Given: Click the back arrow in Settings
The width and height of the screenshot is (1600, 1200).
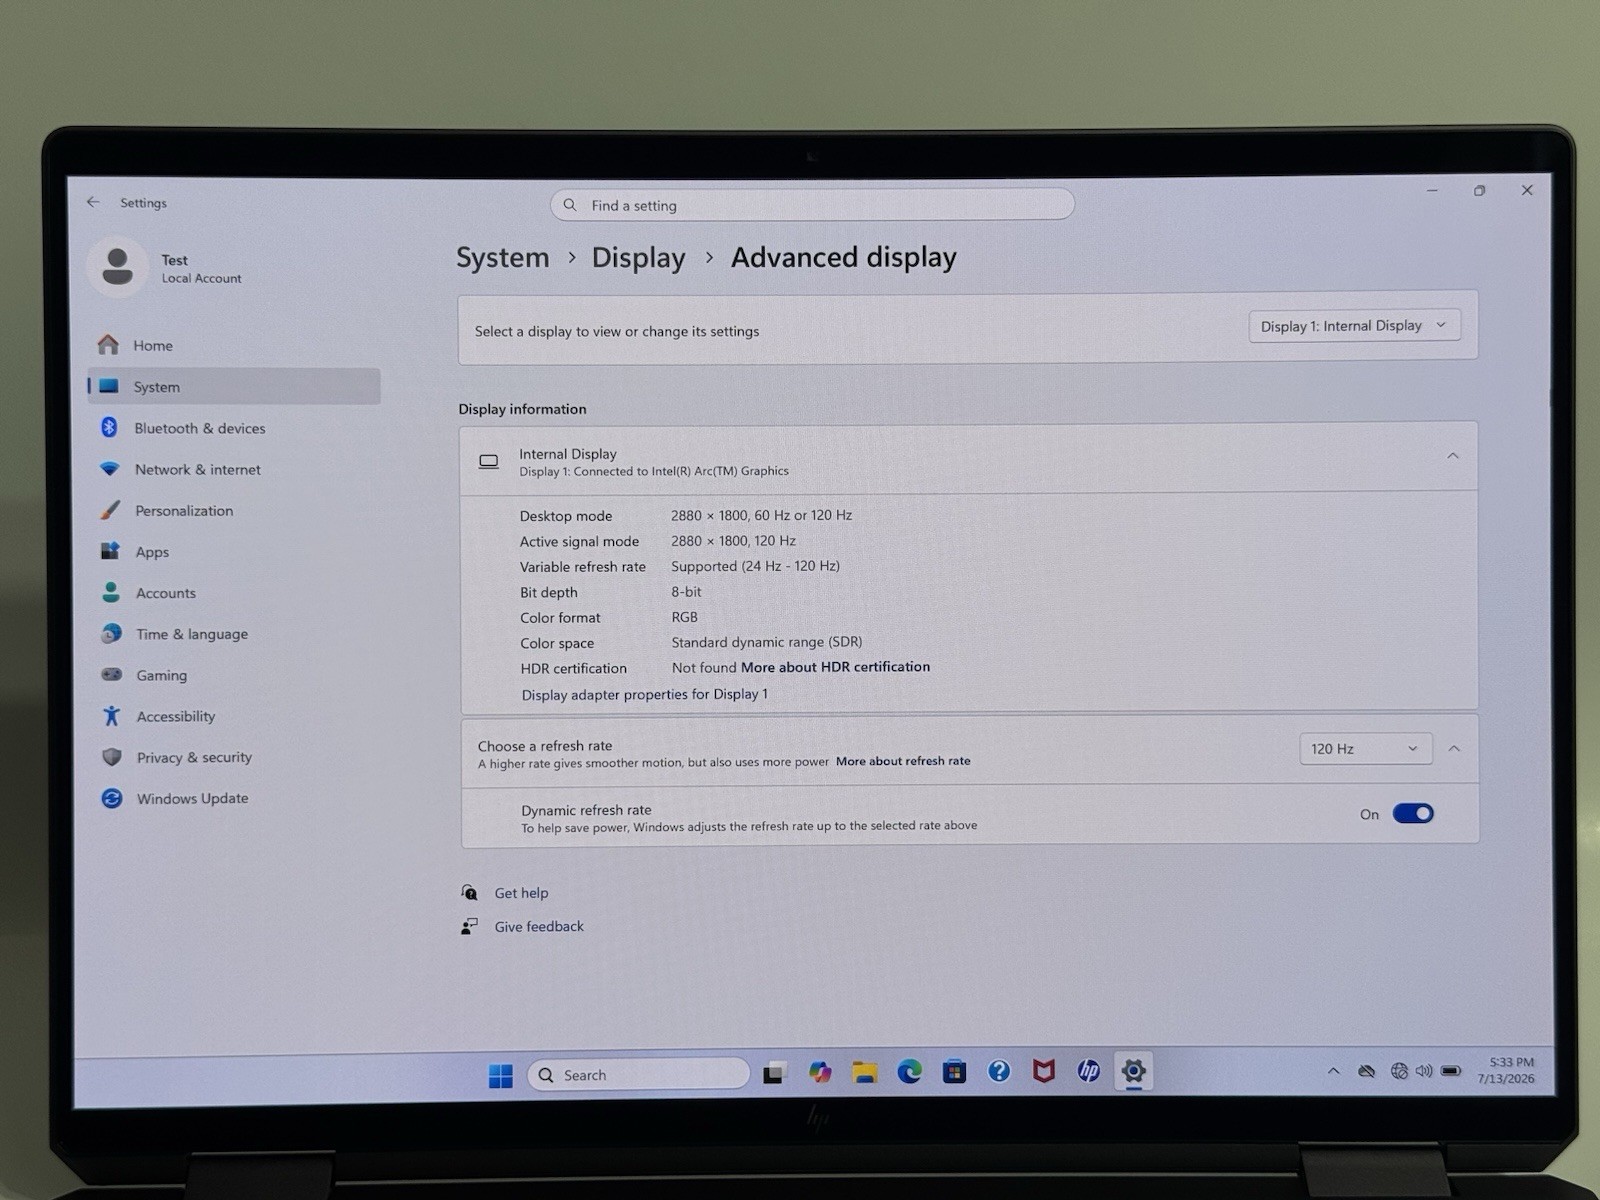Looking at the screenshot, I should coord(93,202).
